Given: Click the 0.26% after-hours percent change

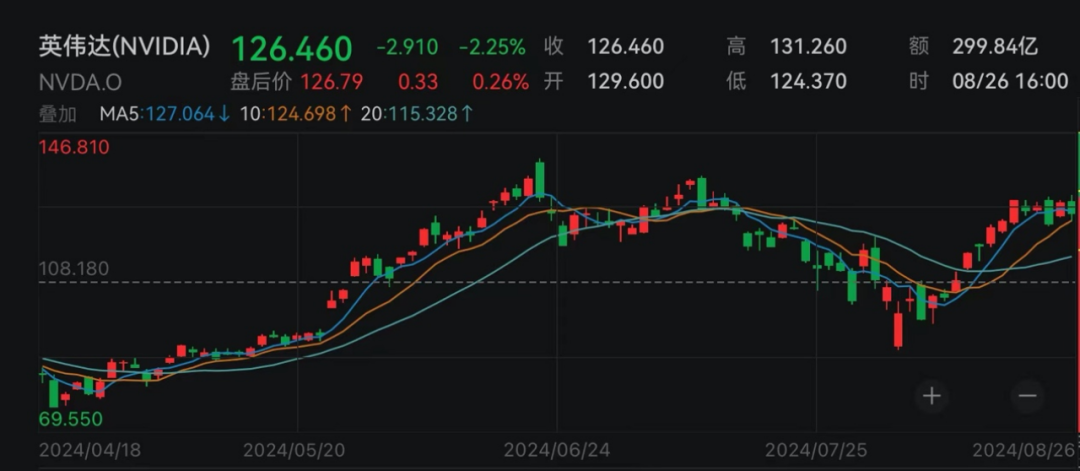Looking at the screenshot, I should coord(501,82).
